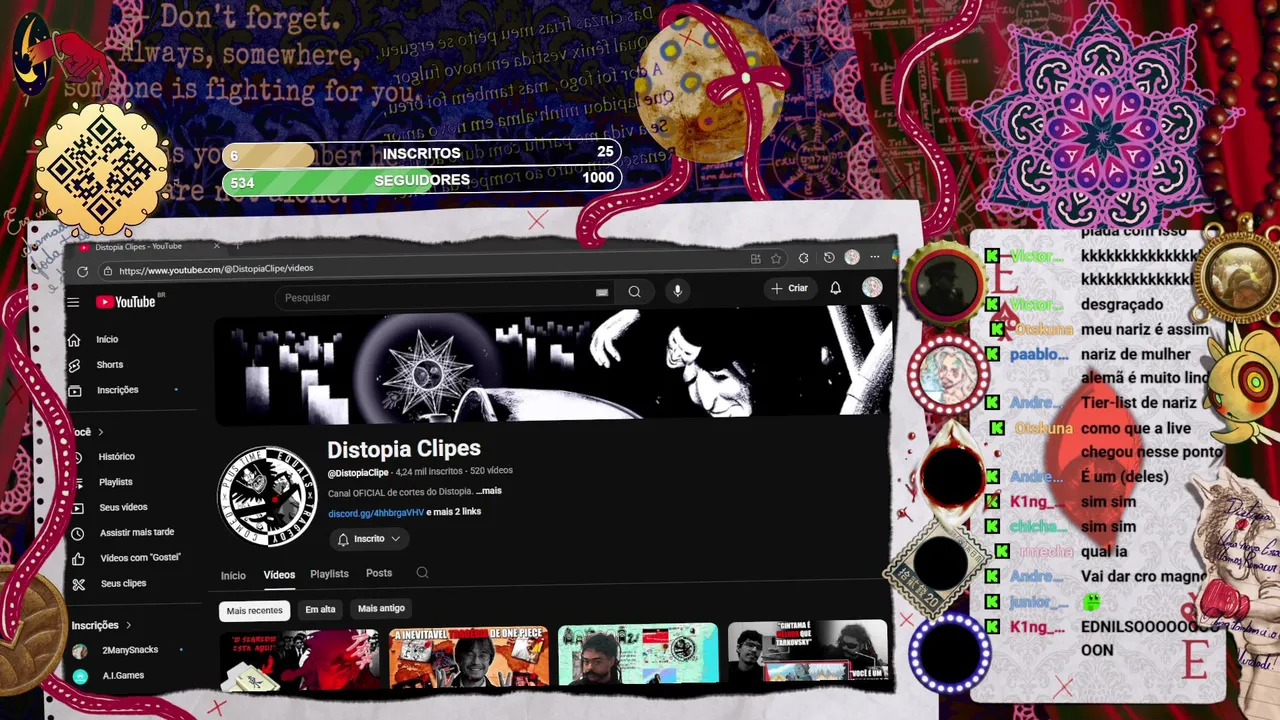
Task: Open the 2ManySnacks subscription
Action: tap(129, 650)
